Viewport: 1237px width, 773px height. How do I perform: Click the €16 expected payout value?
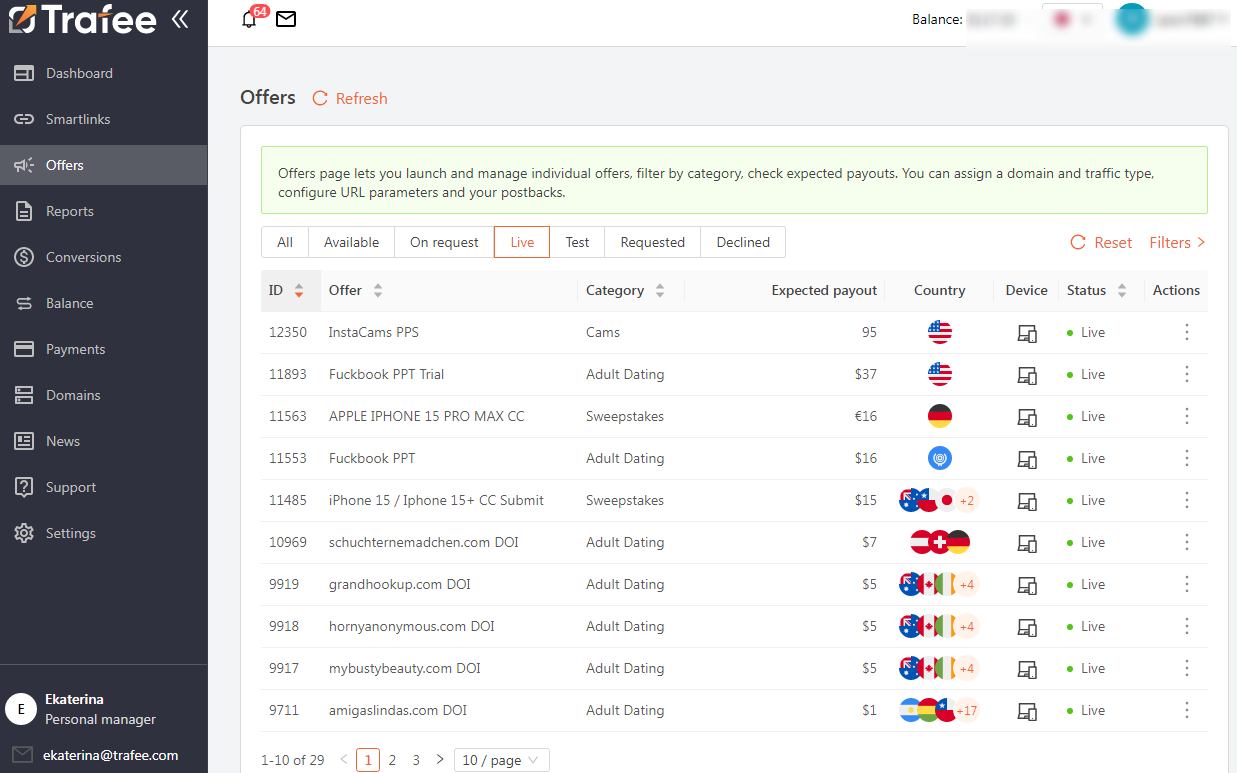coord(865,416)
